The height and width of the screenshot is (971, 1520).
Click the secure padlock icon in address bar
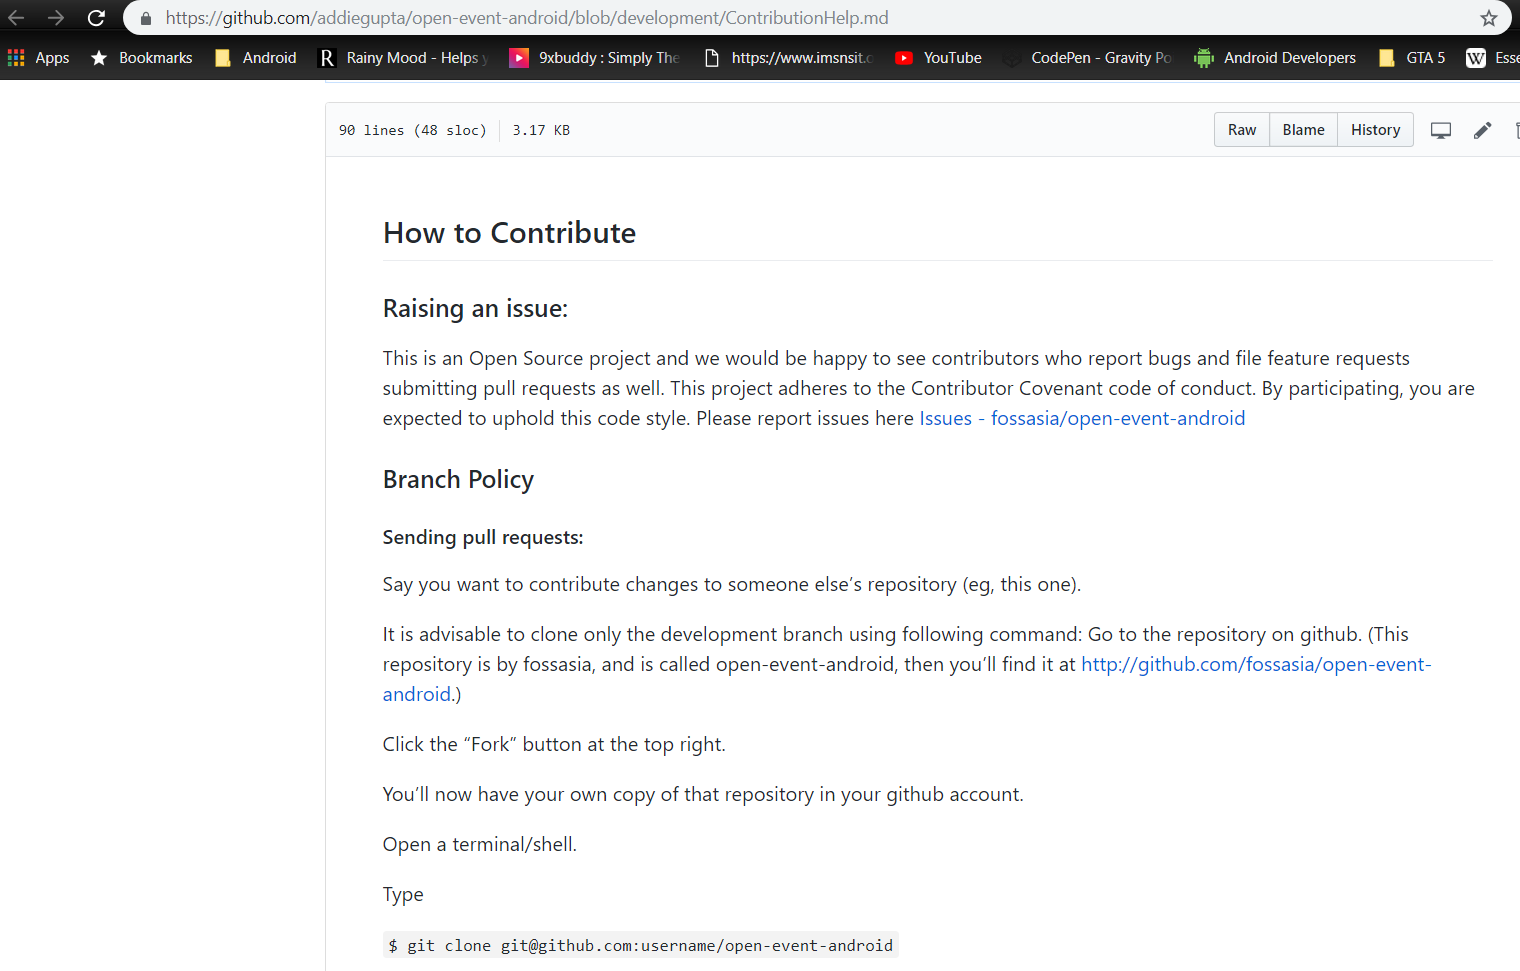146,18
